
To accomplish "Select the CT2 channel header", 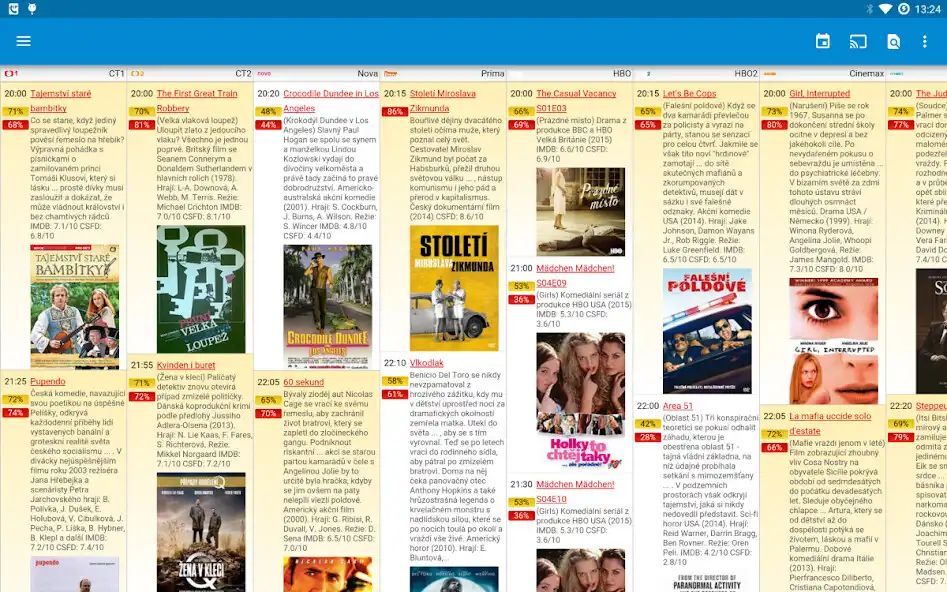I will 190,74.
